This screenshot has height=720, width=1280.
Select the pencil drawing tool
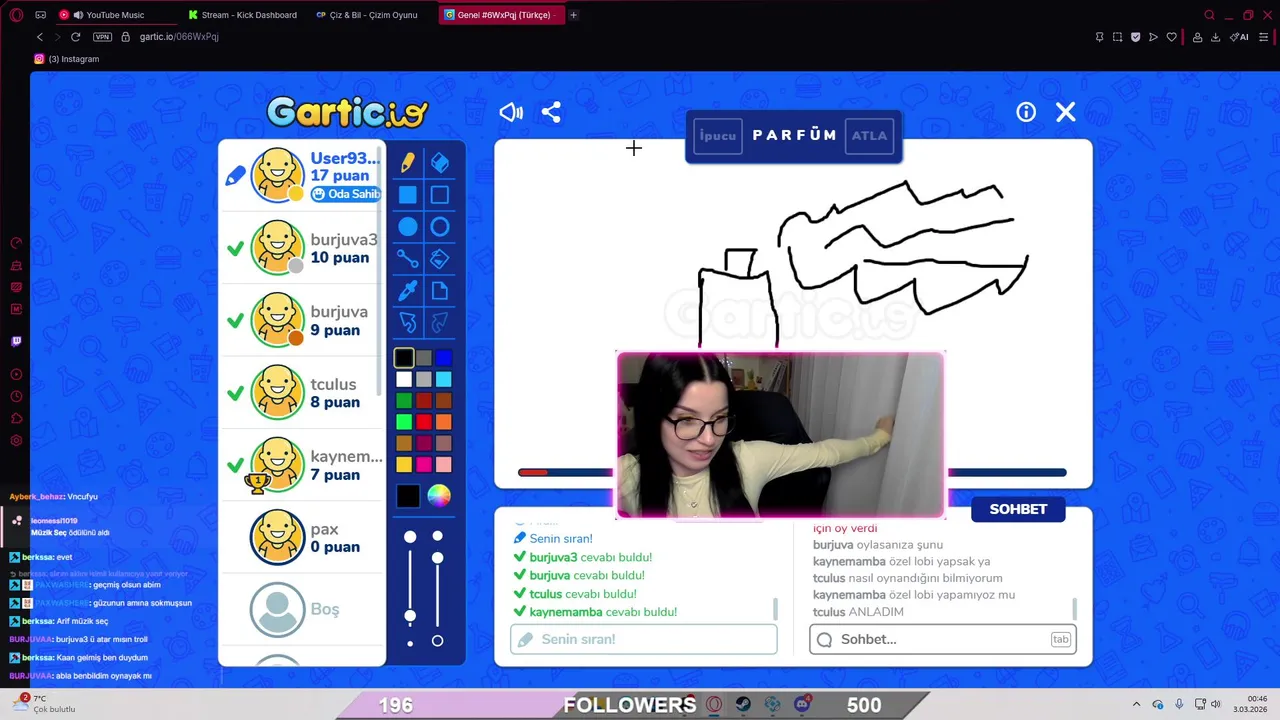coord(408,163)
